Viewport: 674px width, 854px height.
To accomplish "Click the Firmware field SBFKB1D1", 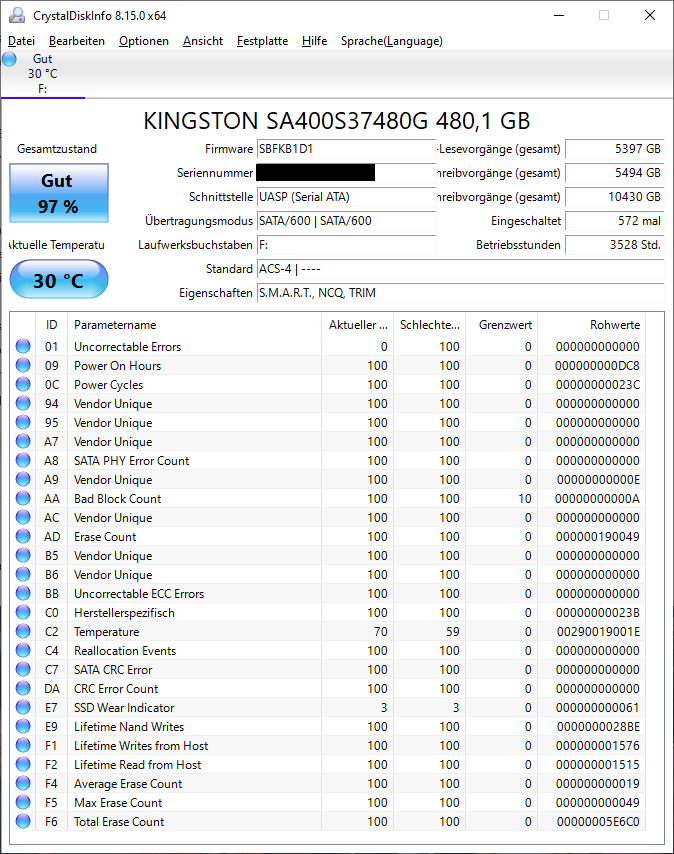I will 345,149.
